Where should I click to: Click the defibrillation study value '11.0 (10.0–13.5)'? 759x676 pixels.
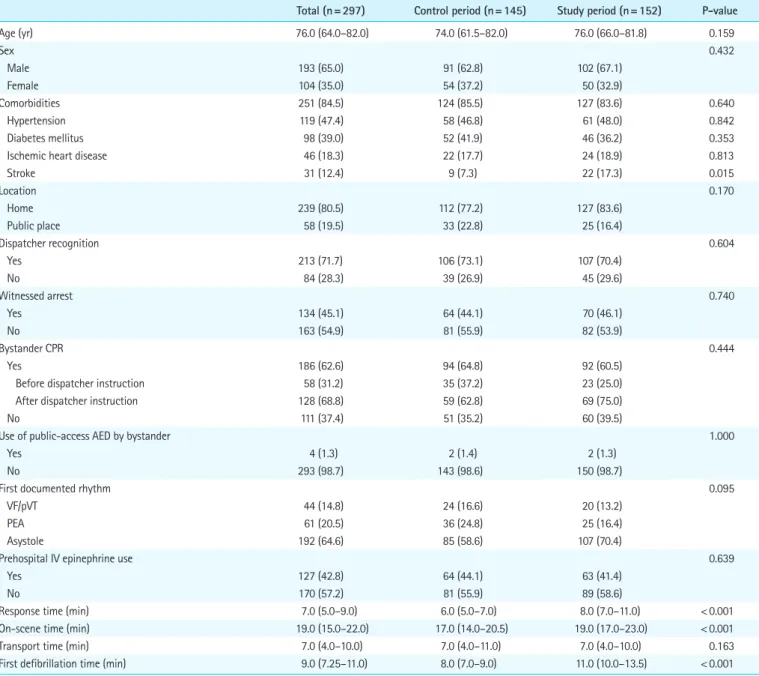pos(610,664)
